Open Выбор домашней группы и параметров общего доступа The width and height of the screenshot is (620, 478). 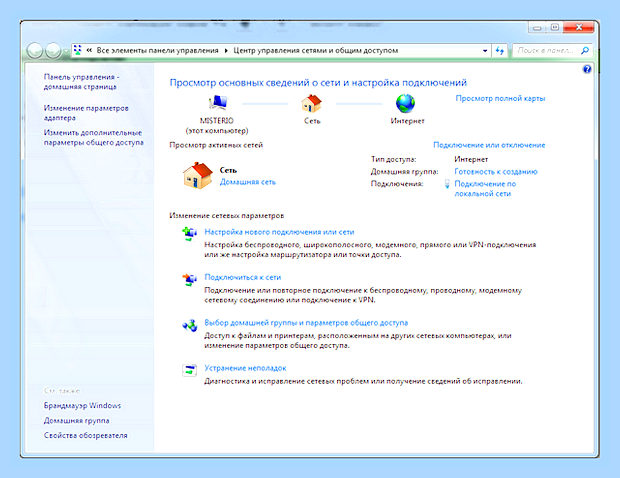(x=306, y=323)
